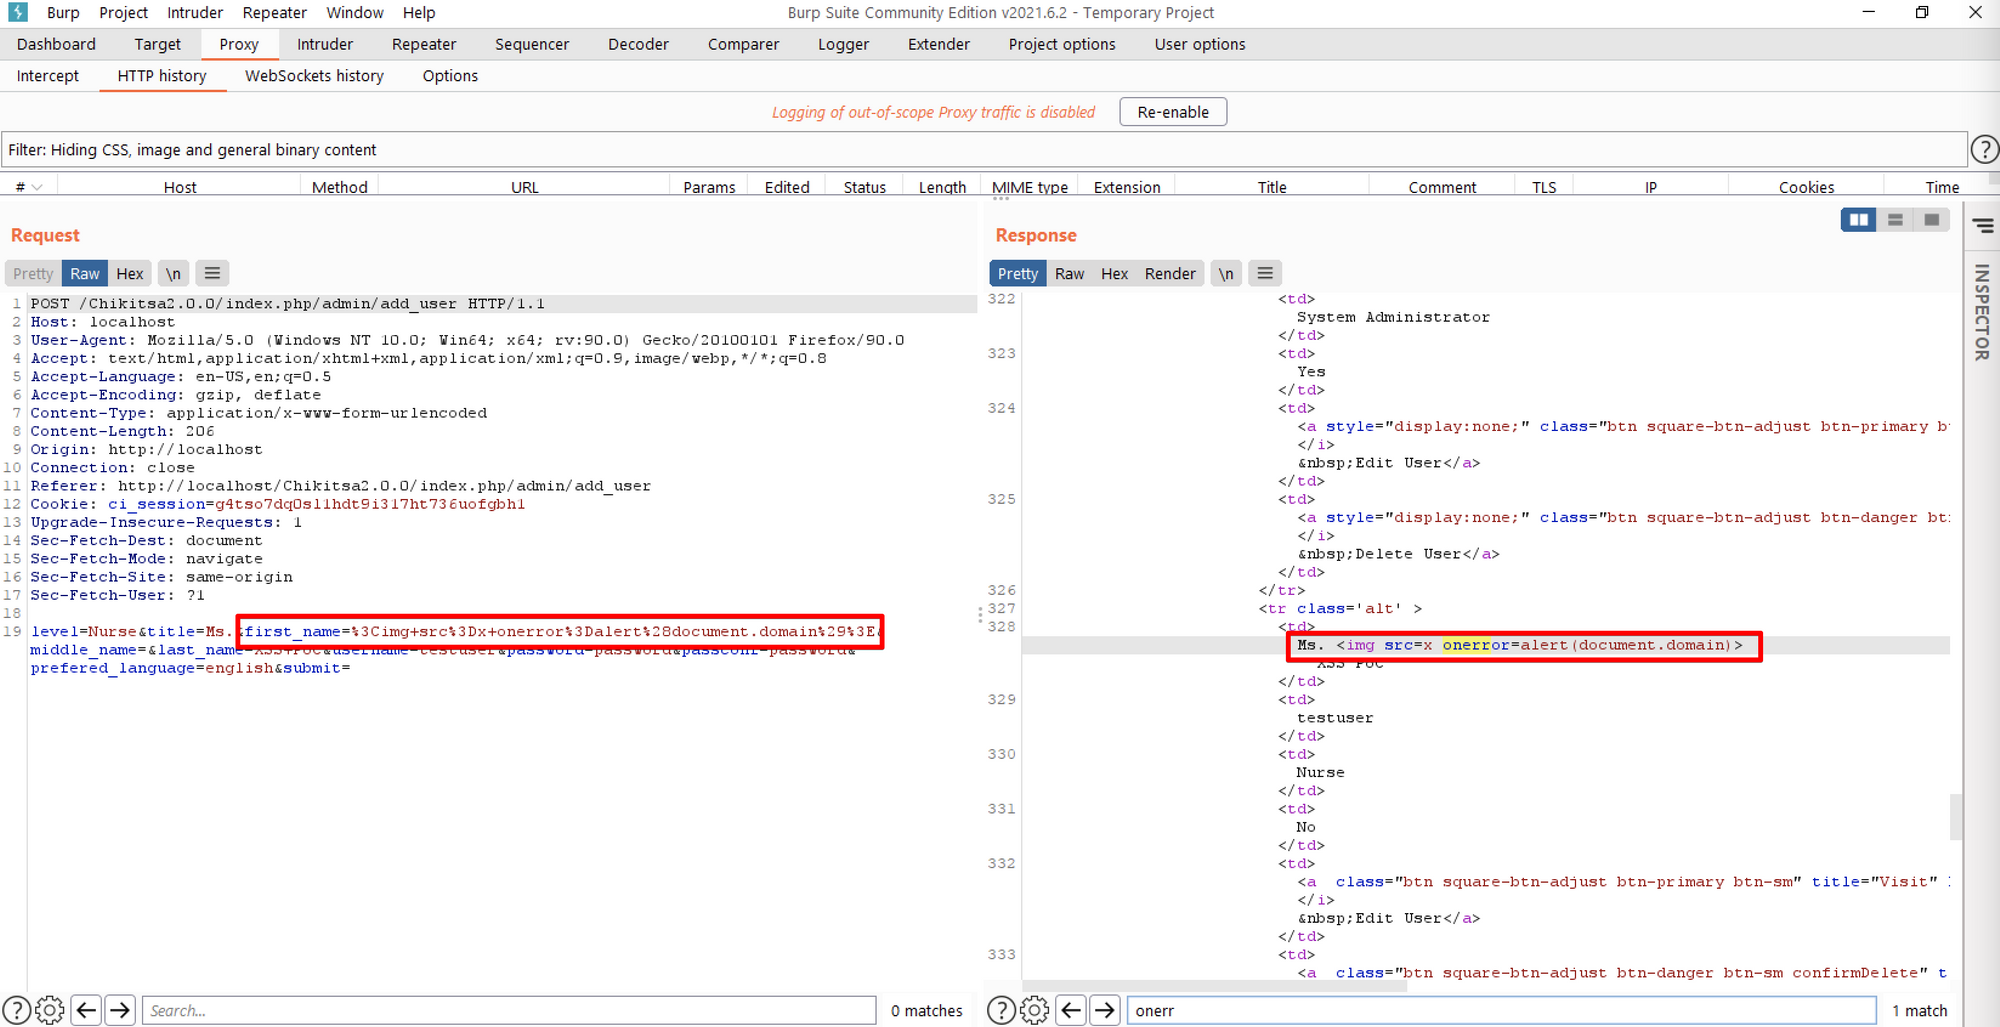
Task: Sort history by Title column
Action: point(1272,187)
